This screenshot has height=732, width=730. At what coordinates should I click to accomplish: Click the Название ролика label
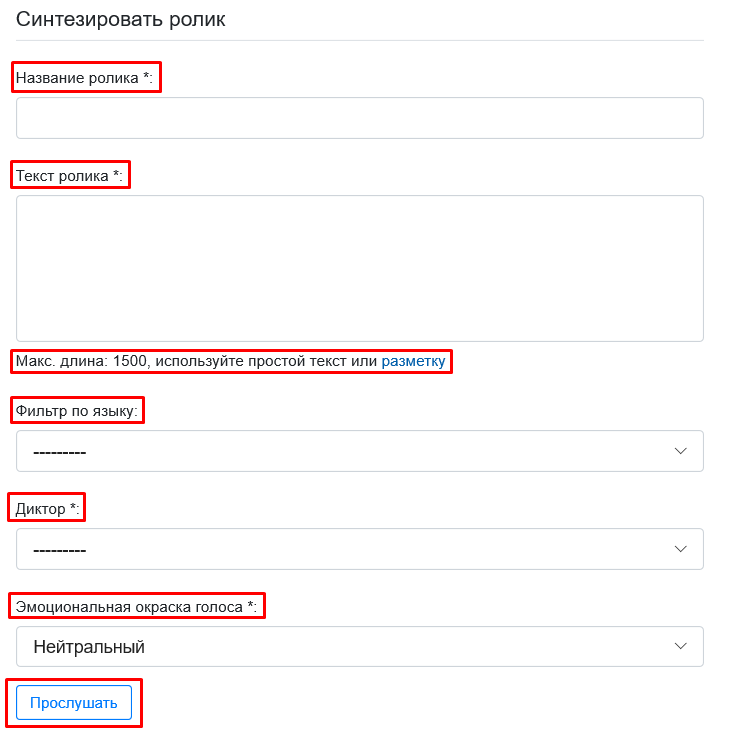(x=84, y=77)
